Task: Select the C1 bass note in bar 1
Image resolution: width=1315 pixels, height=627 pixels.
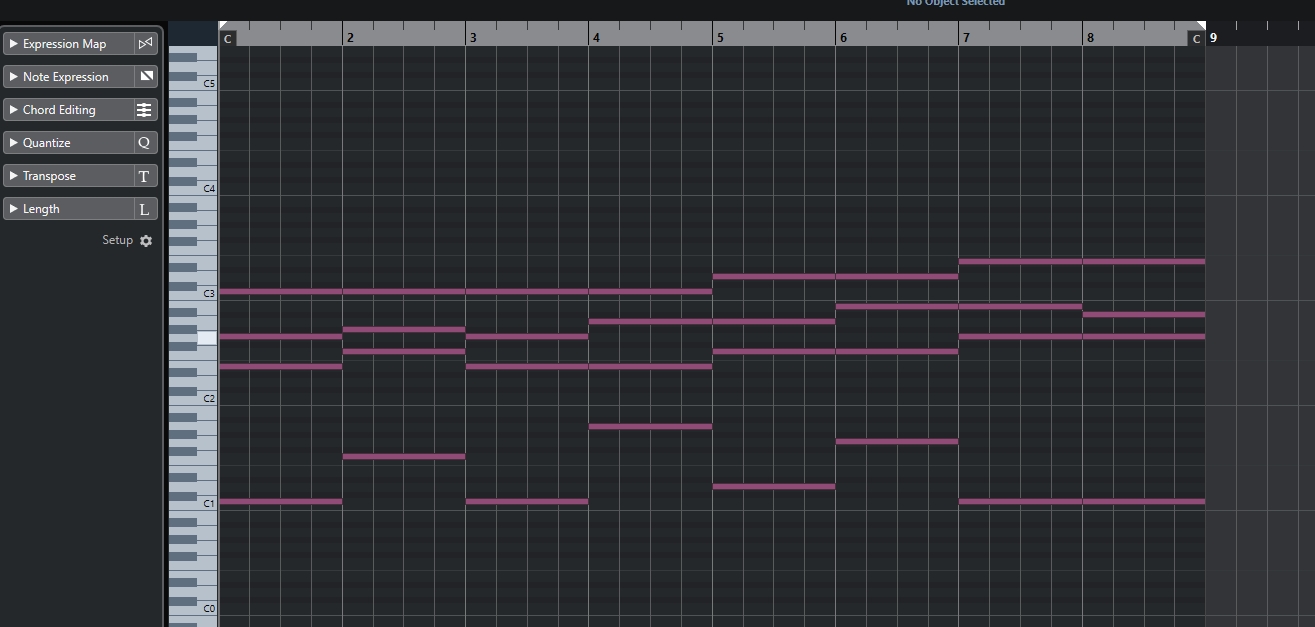Action: [280, 501]
